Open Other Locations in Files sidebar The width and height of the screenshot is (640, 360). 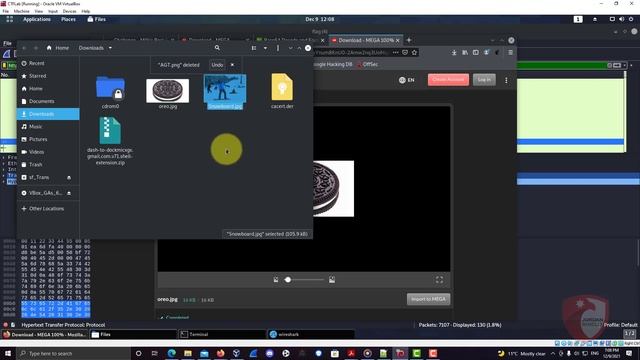point(48,209)
